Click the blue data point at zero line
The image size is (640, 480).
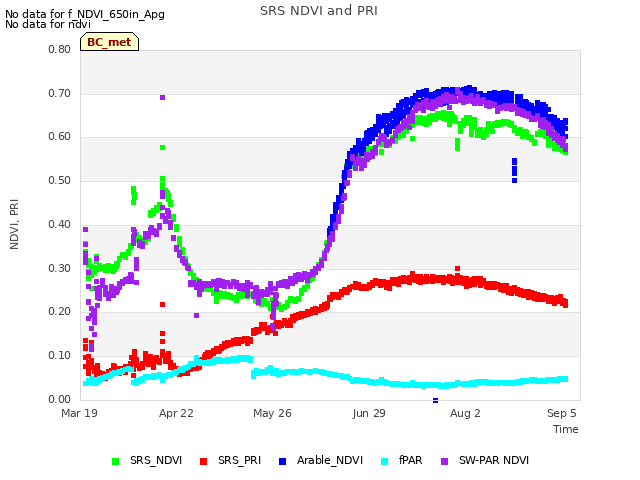click(x=436, y=400)
